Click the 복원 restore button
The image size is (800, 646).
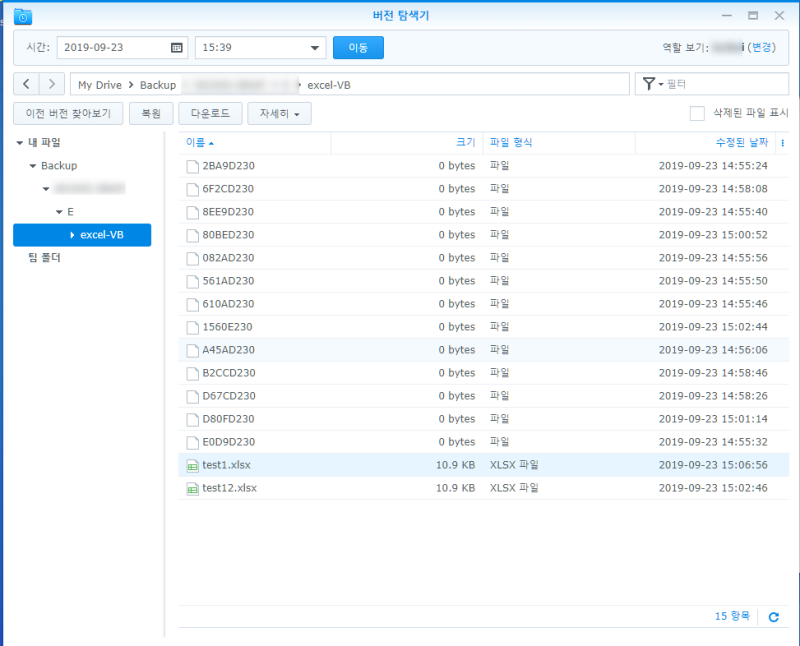(151, 113)
